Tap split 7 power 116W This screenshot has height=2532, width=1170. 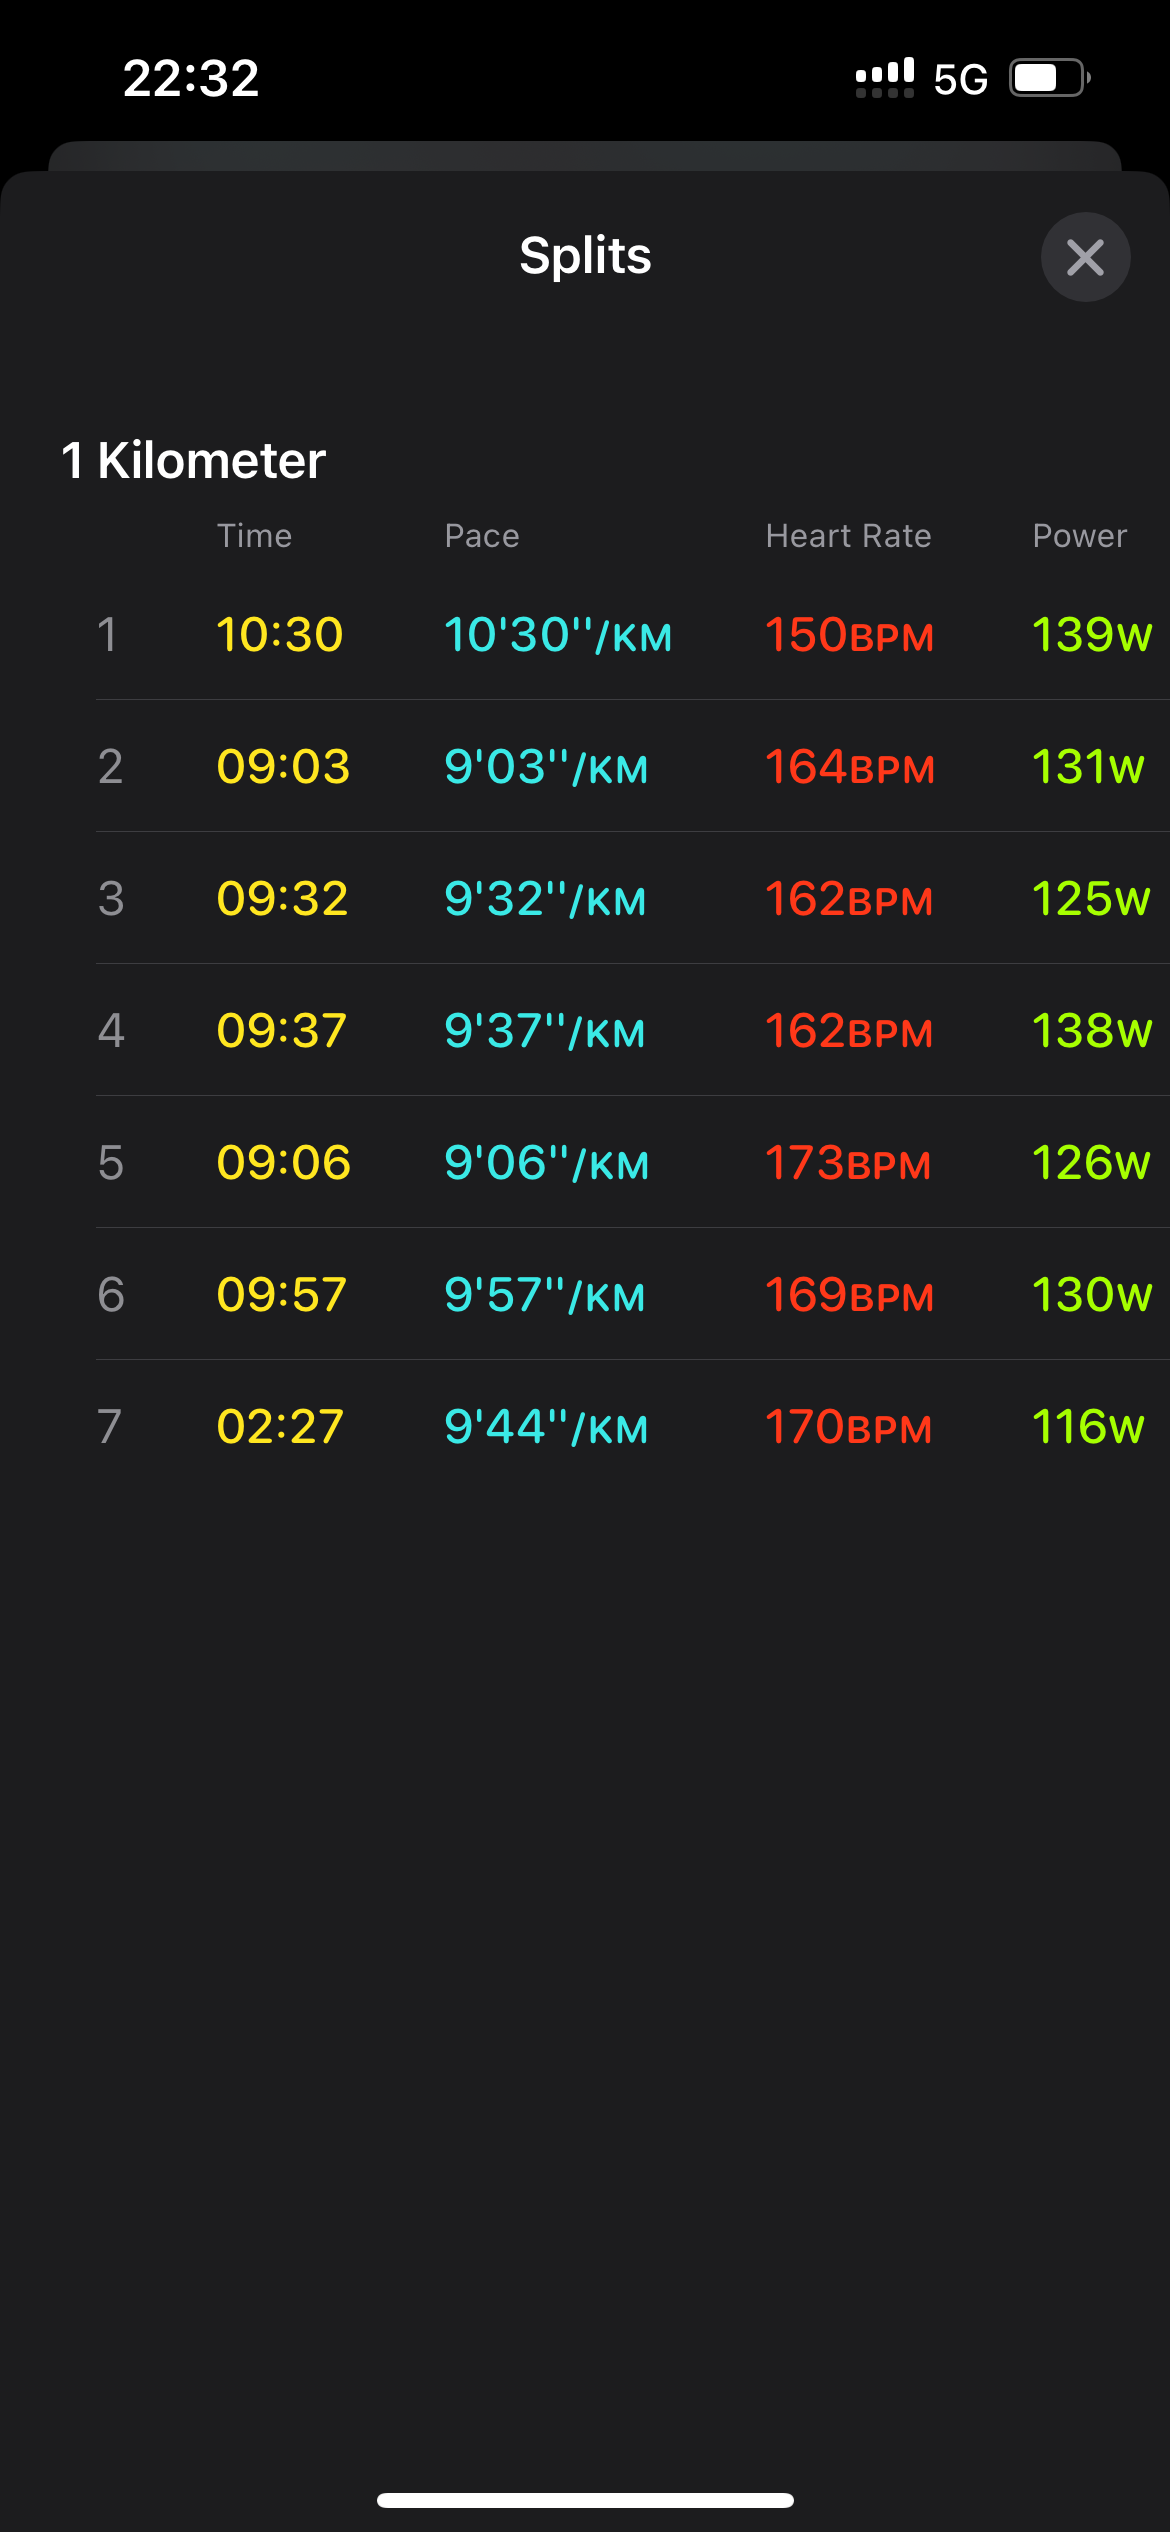coord(1087,1427)
